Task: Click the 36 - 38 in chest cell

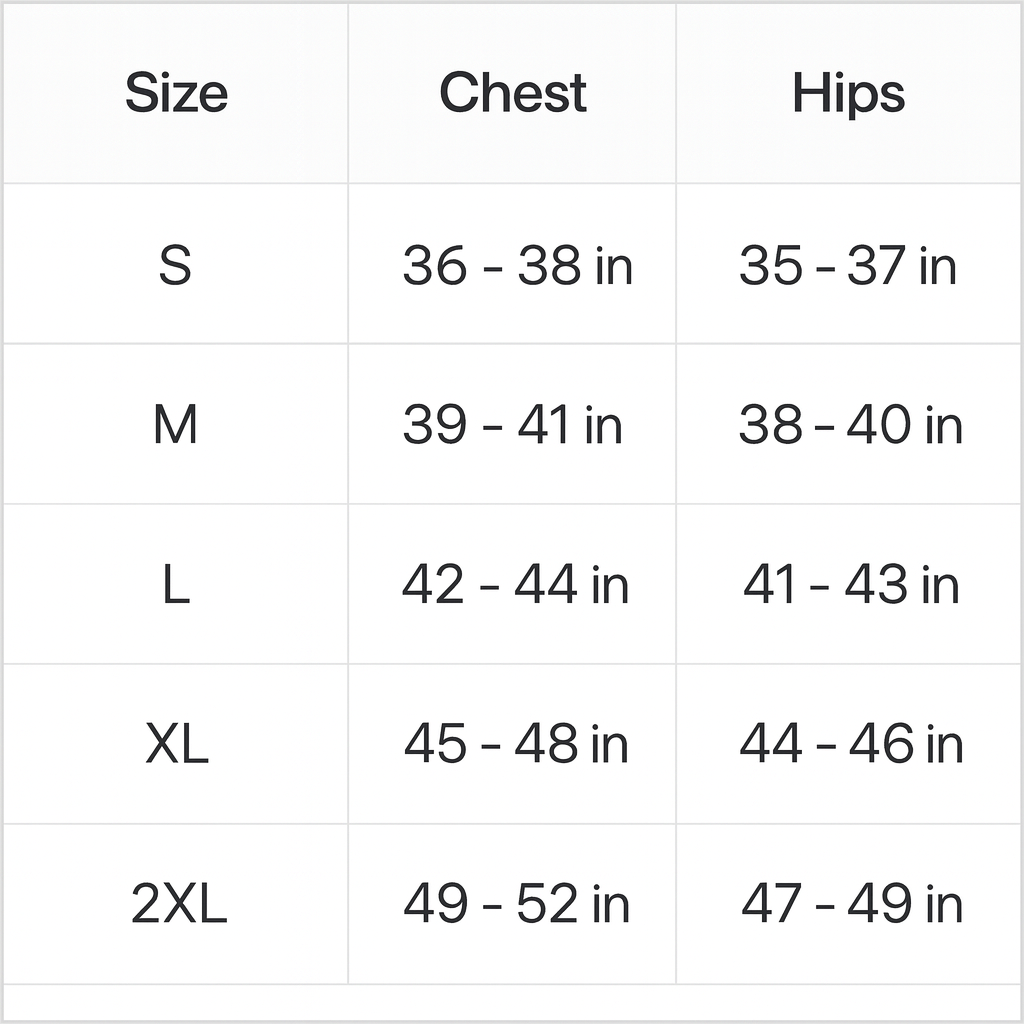Action: pyautogui.click(x=517, y=266)
